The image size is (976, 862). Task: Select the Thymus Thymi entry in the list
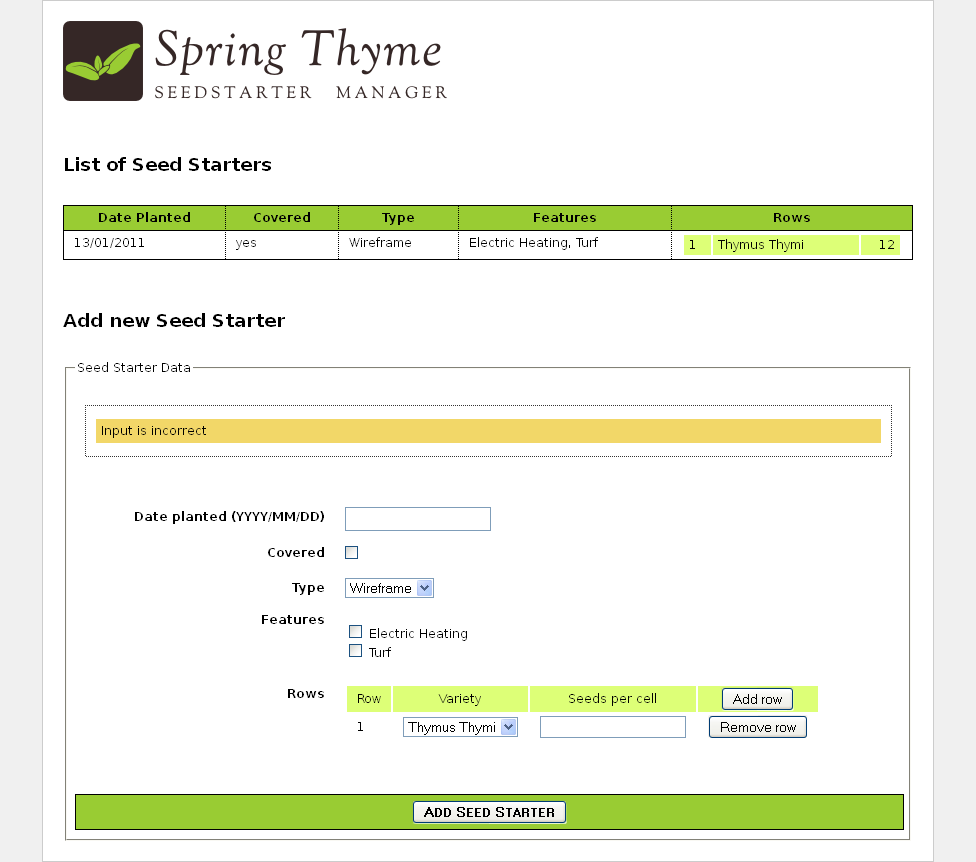(784, 244)
